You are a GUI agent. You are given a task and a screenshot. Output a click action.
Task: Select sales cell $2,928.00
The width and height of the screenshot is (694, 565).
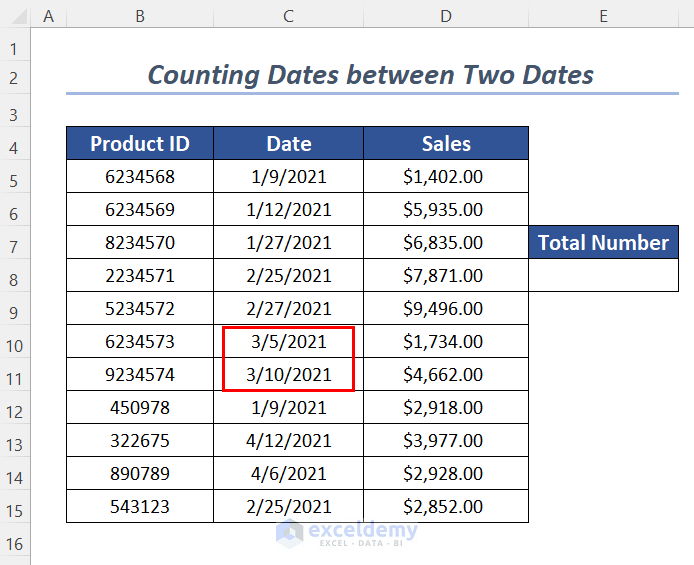[446, 473]
